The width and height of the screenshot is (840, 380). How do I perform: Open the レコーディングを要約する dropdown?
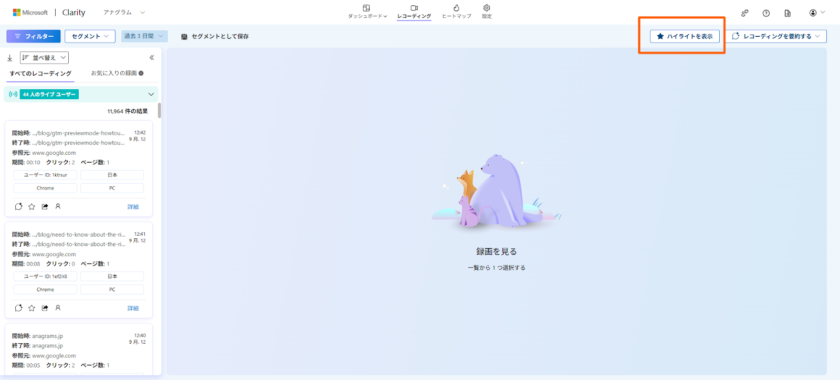tap(776, 36)
